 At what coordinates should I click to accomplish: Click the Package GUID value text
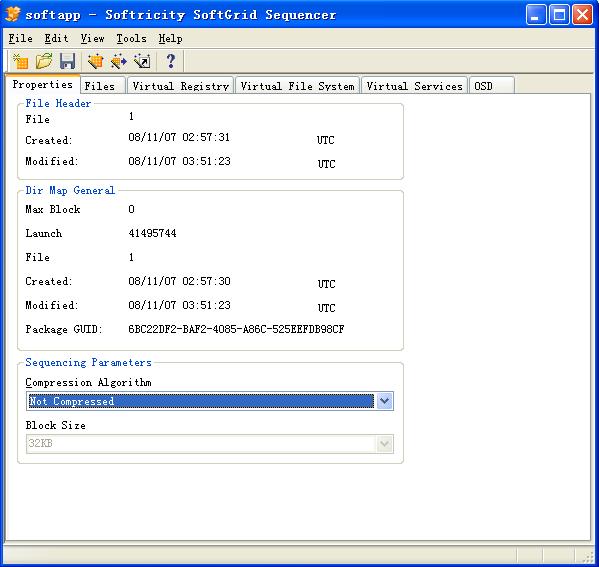click(236, 329)
